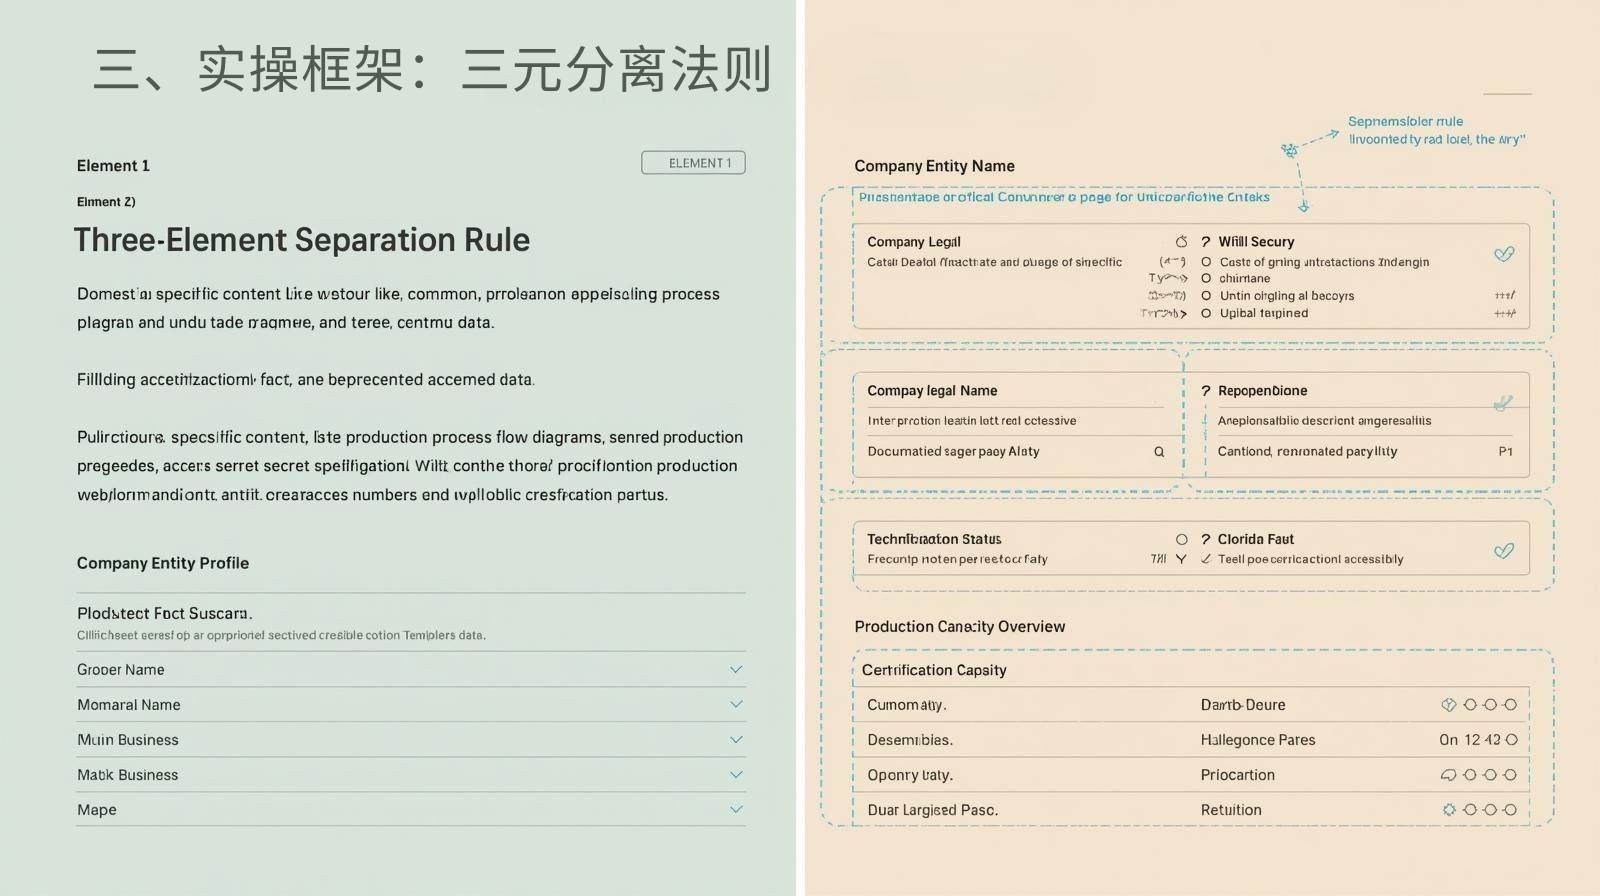Expand the Mape row chevron
1600x896 pixels.
coord(736,810)
